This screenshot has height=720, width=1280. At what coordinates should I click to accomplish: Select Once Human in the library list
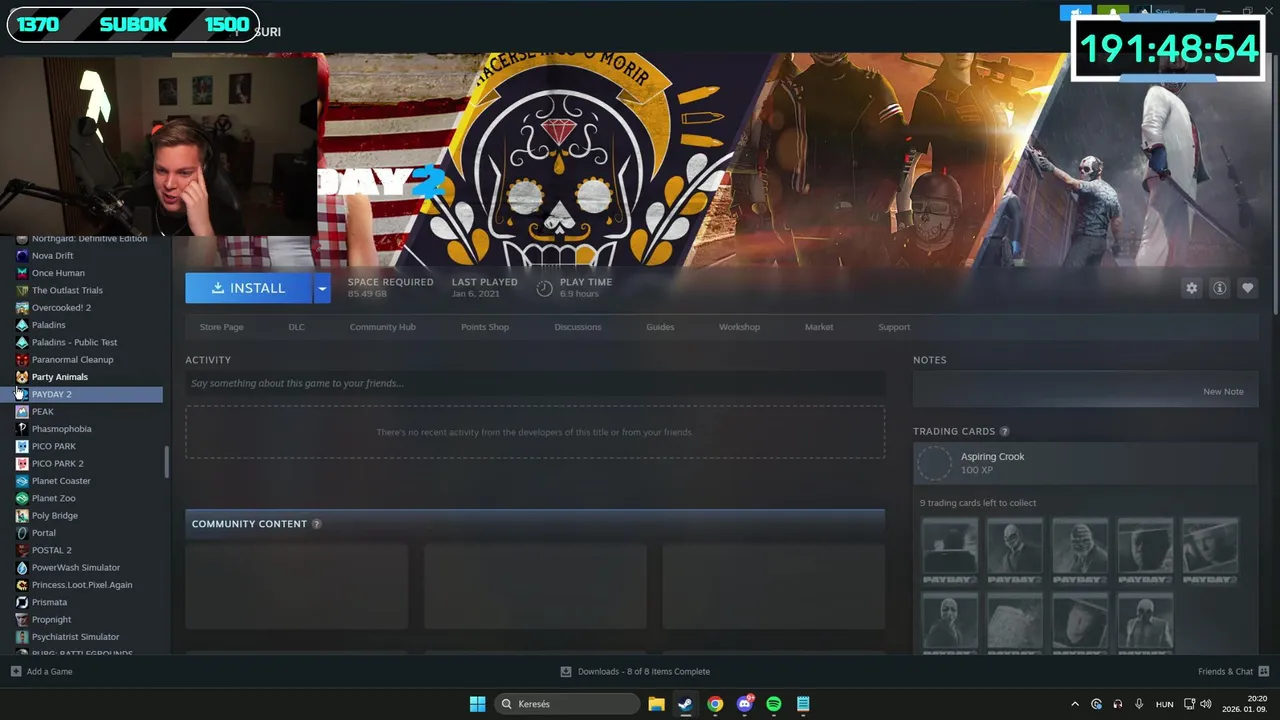coord(58,273)
